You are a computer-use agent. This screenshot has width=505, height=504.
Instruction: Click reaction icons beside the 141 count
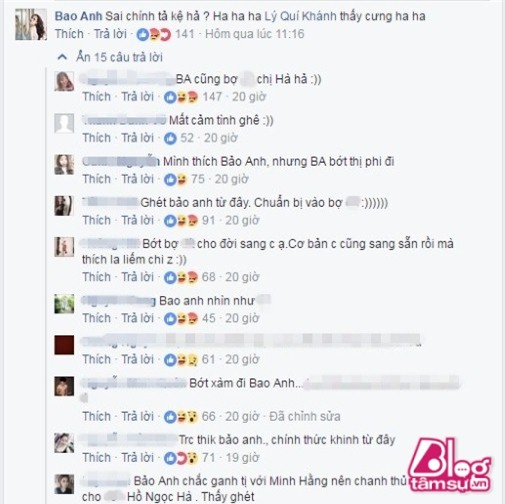tap(154, 34)
